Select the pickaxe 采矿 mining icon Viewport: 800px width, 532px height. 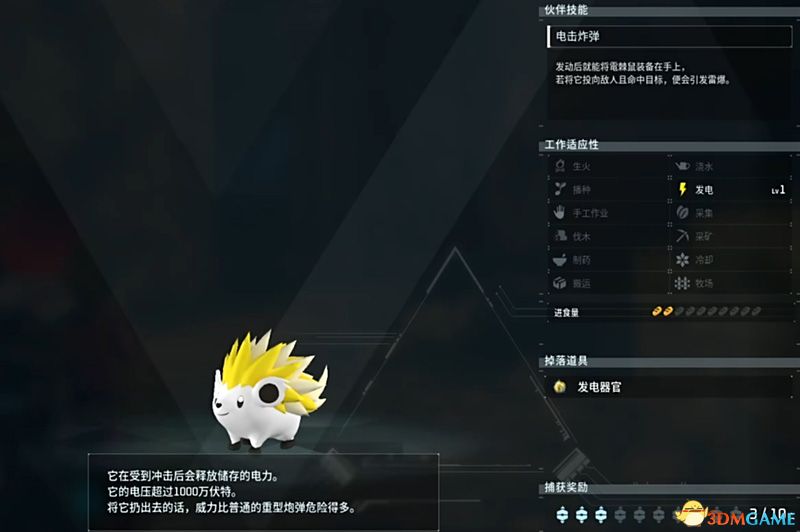(x=683, y=236)
